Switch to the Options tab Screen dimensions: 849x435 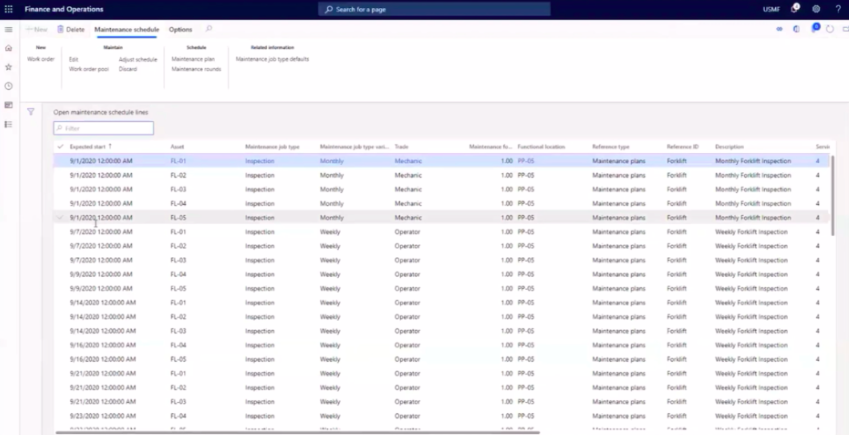[x=180, y=30]
